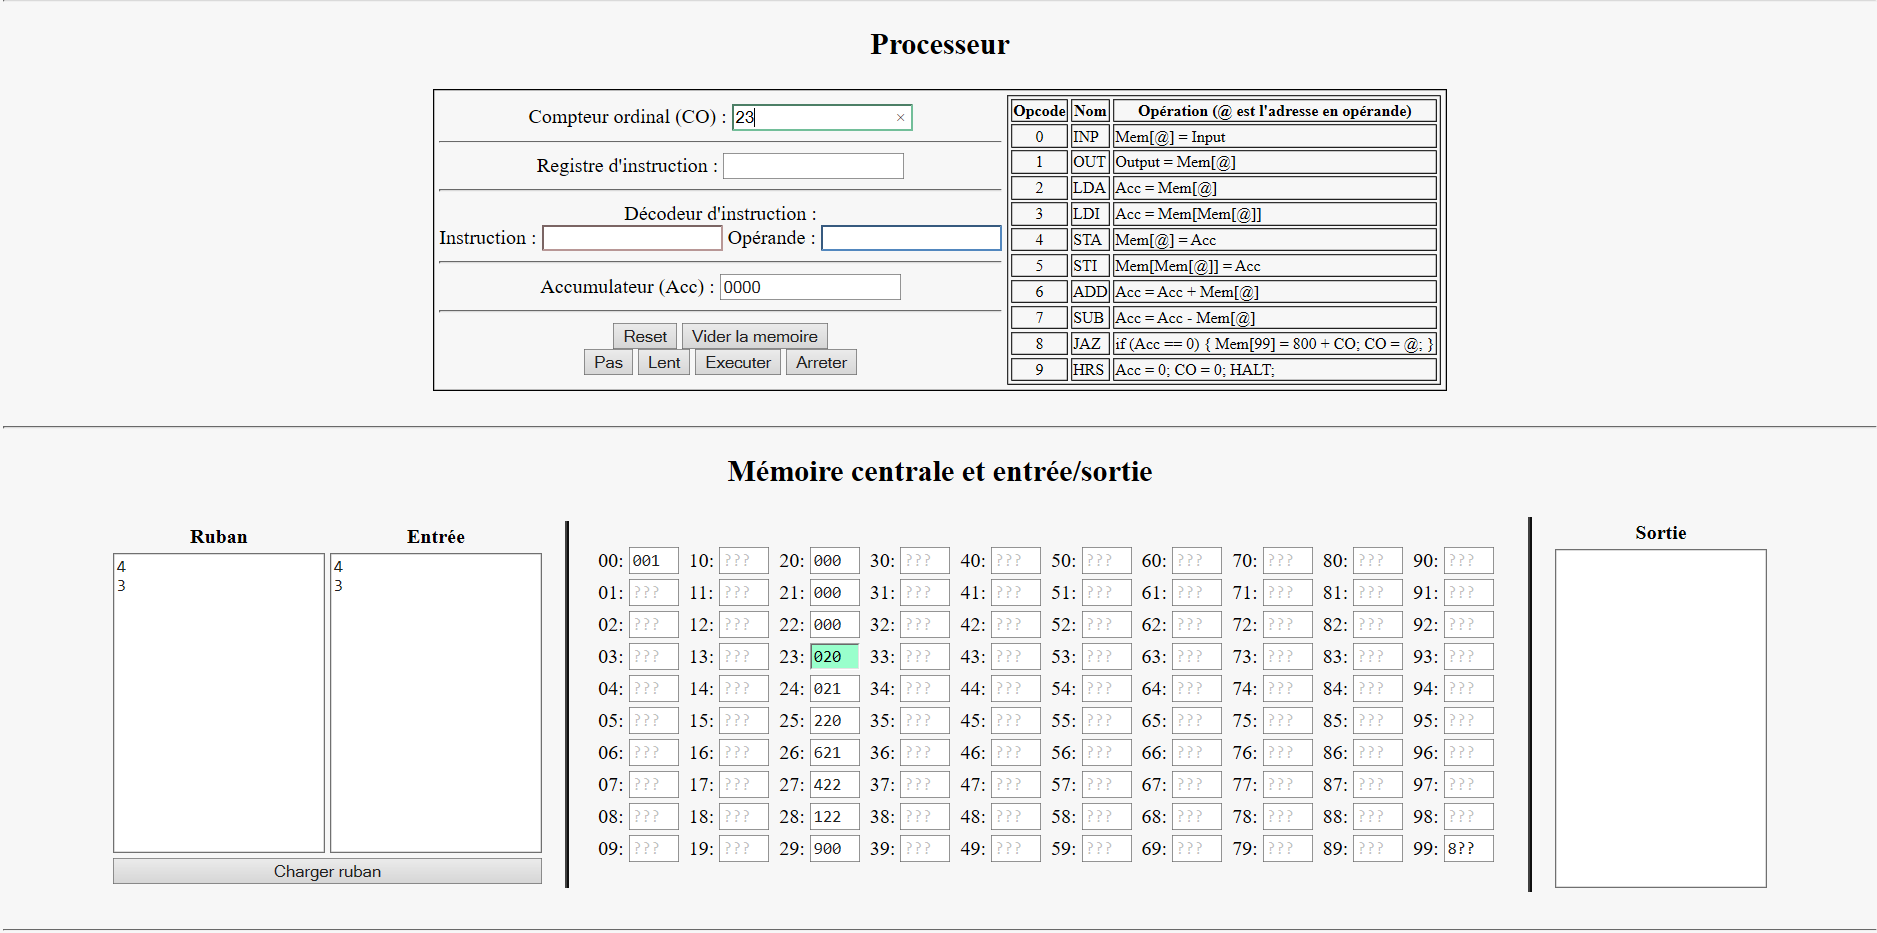Click inside the Ruban text area
The height and width of the screenshot is (933, 1877).
click(x=219, y=703)
